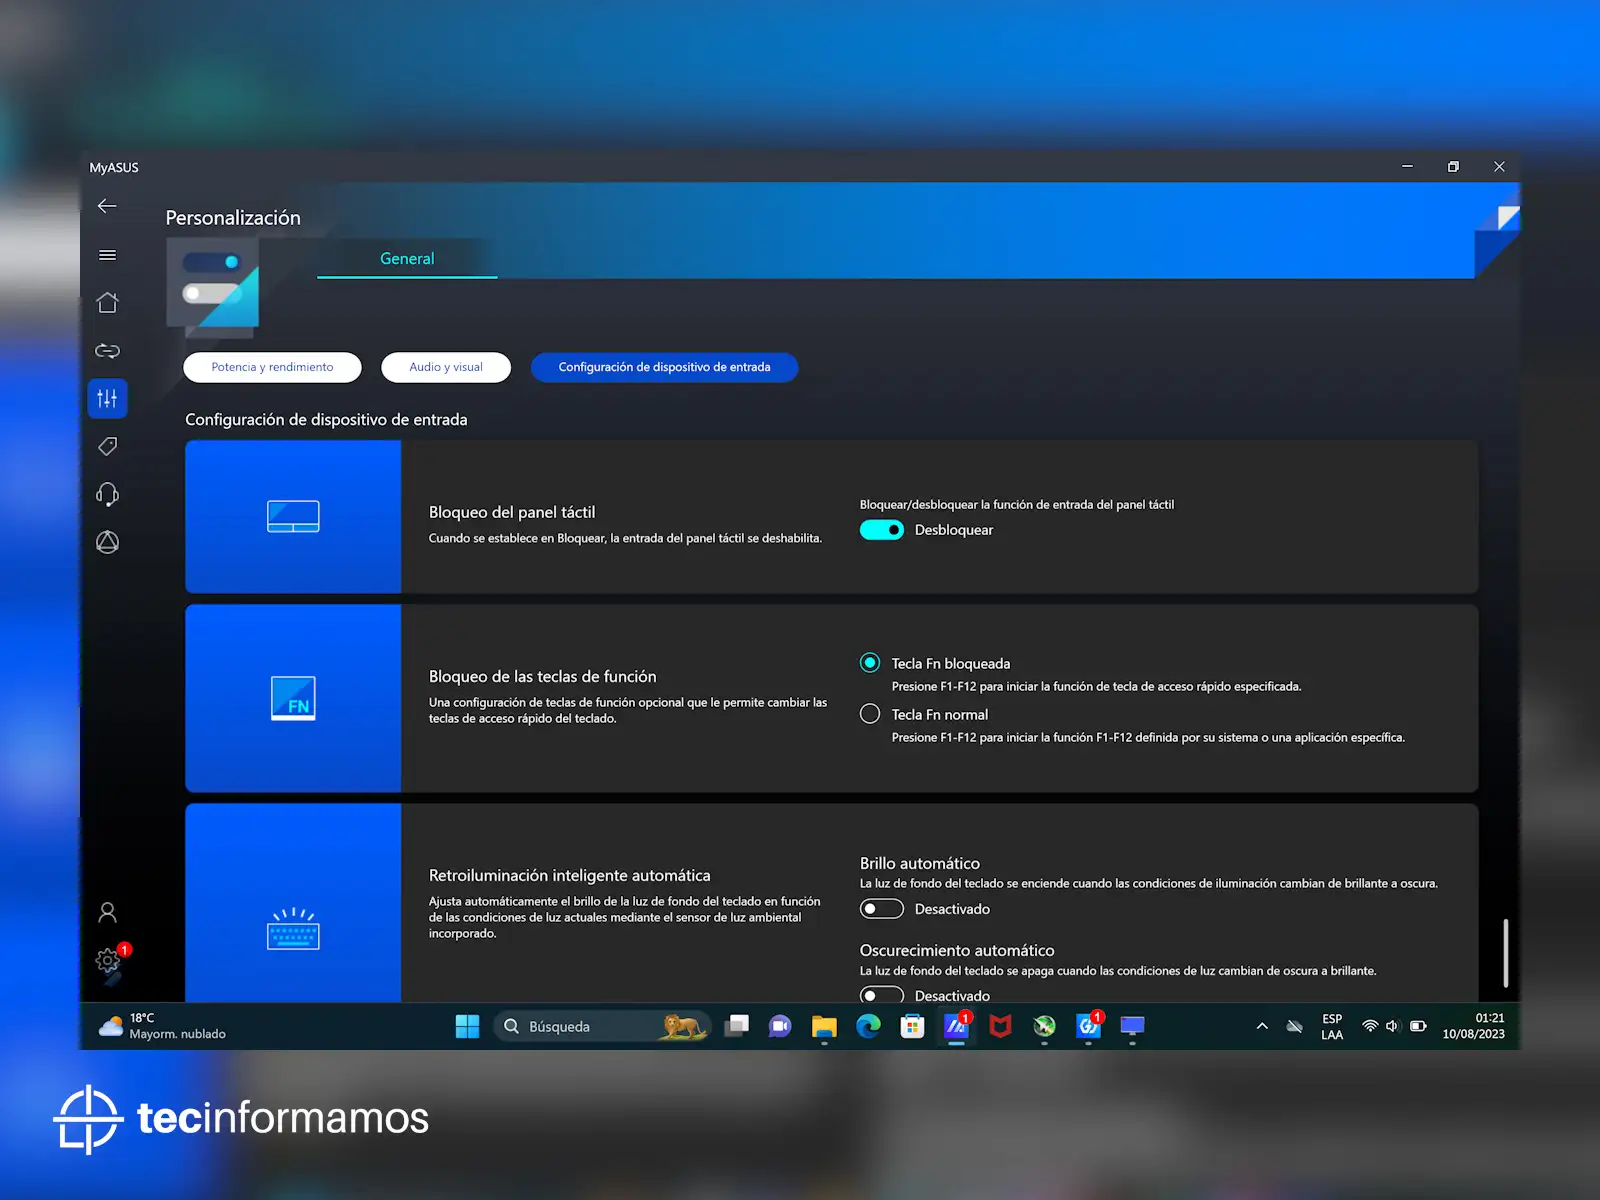Open Audio y visual section
The width and height of the screenshot is (1600, 1200).
tap(446, 367)
